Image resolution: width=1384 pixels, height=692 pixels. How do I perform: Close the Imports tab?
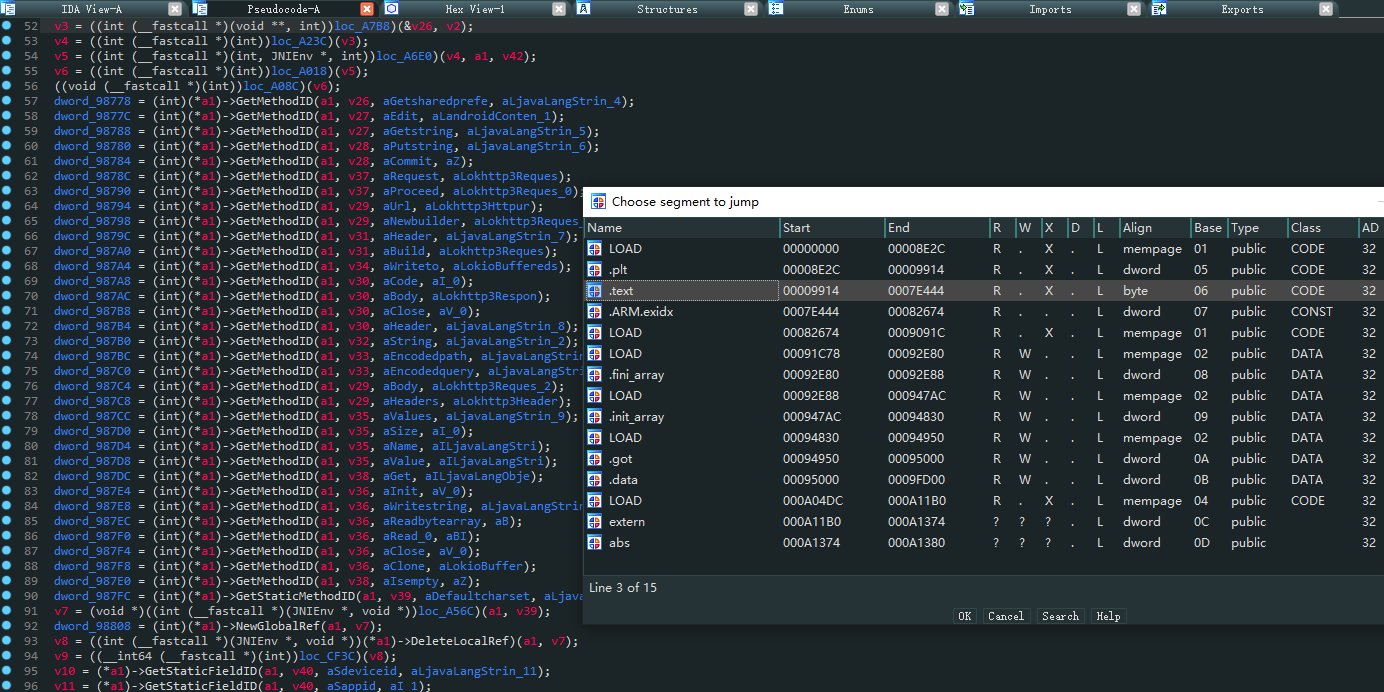pos(1134,9)
